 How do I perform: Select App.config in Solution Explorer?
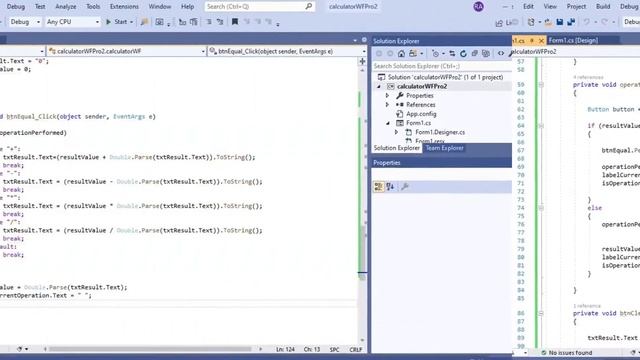(x=421, y=114)
